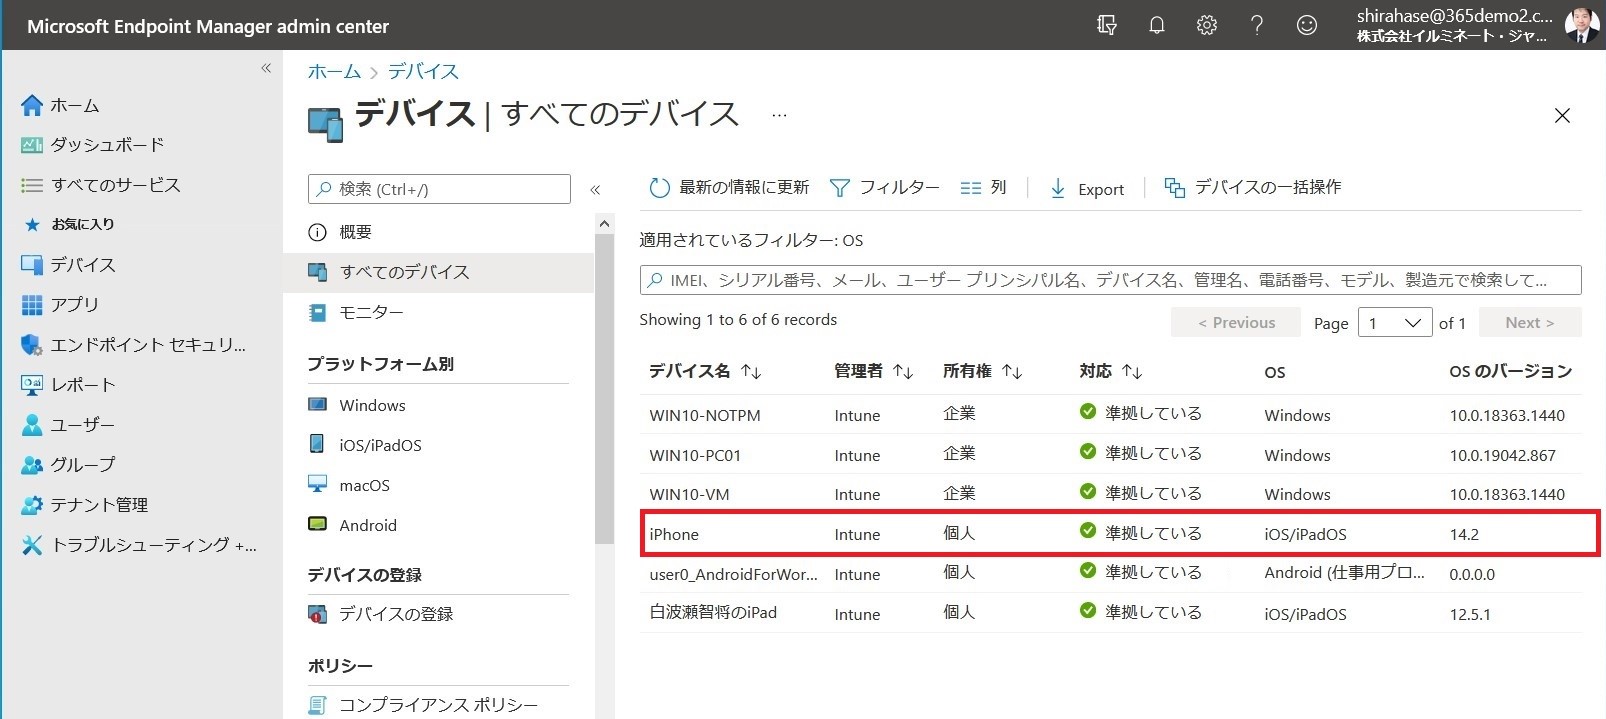Click the device menu scrollbar

604,388
